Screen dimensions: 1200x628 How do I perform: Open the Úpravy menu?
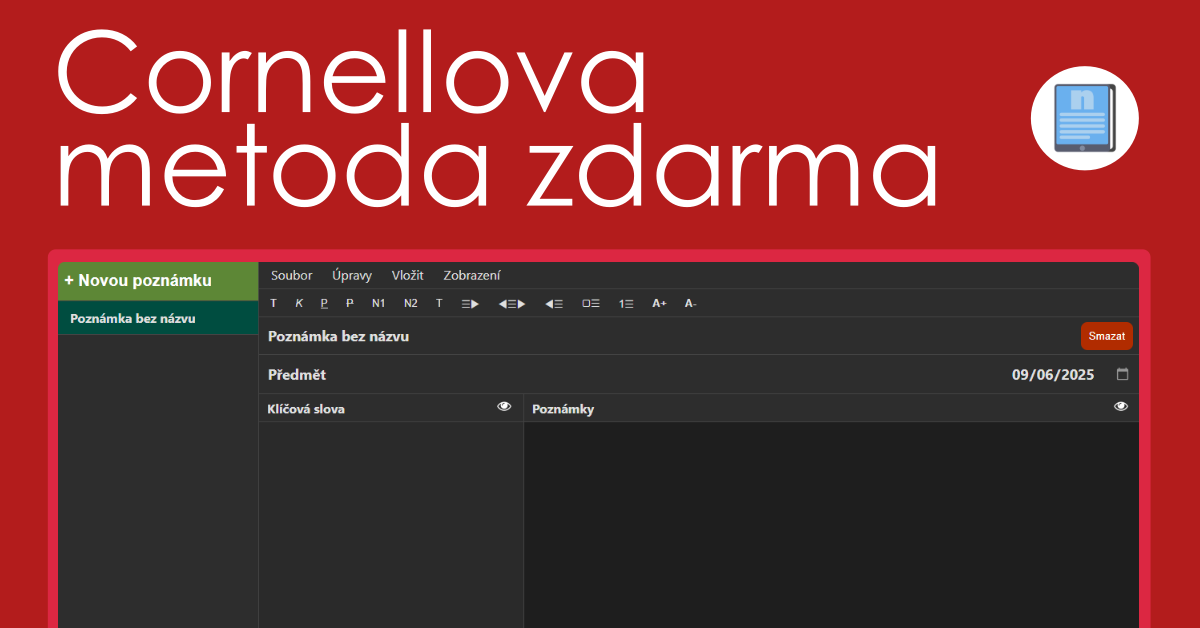point(352,275)
